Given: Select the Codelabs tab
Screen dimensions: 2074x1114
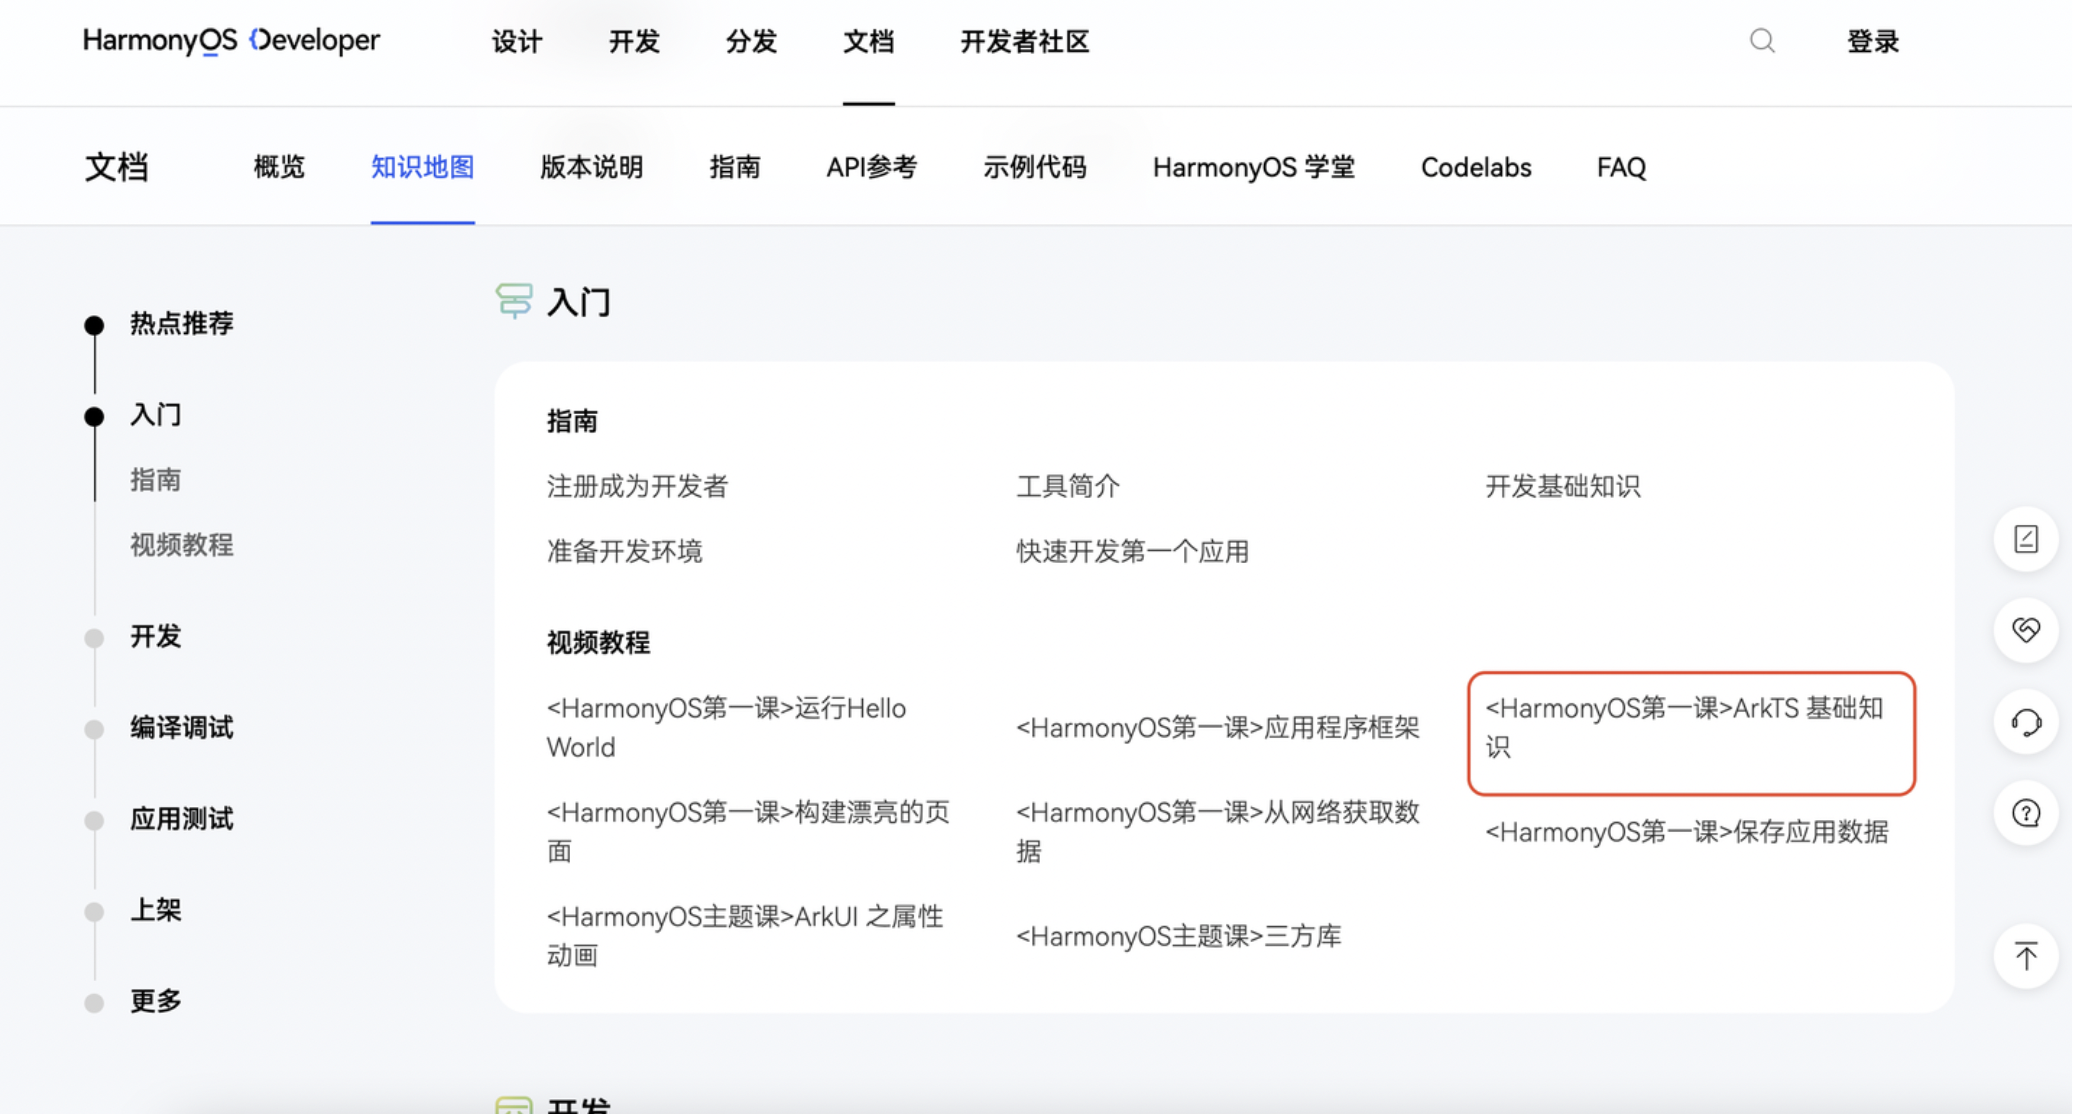Looking at the screenshot, I should click(1475, 167).
